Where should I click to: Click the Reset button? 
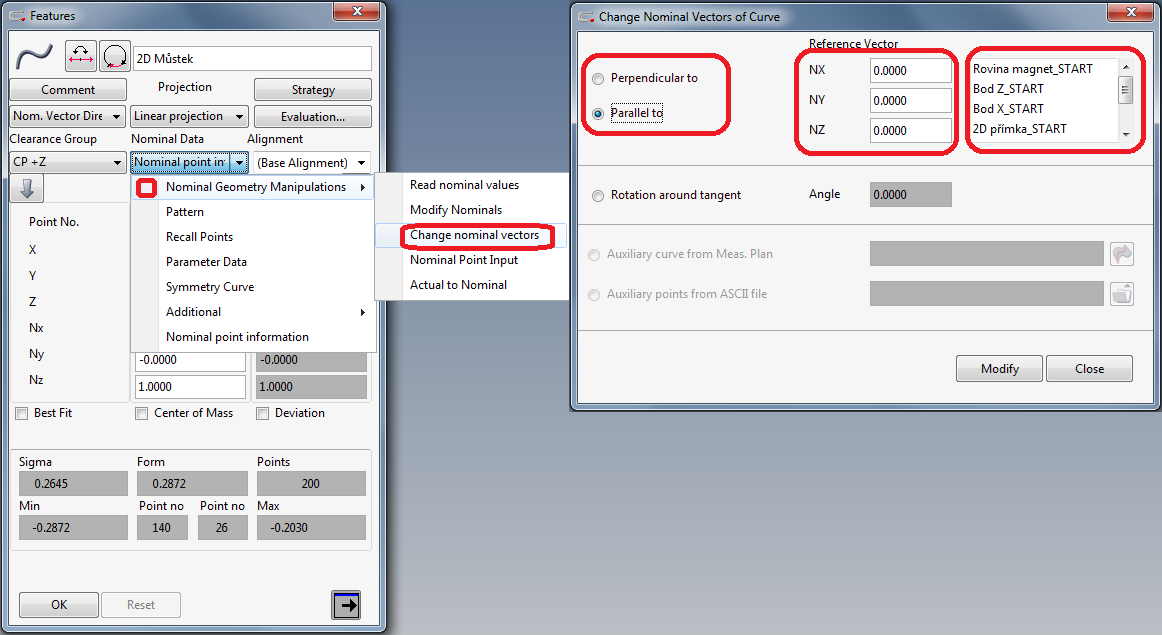click(141, 605)
